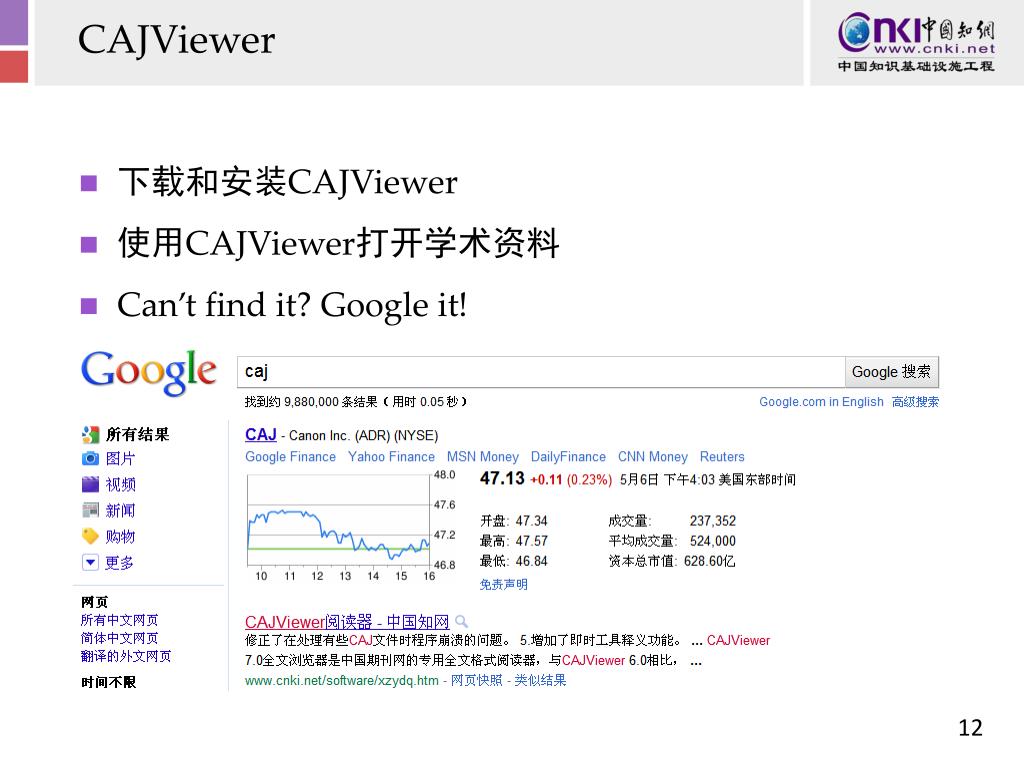This screenshot has width=1024, height=768.
Task: Open the 高级搜索 advanced search link
Action: click(x=915, y=402)
